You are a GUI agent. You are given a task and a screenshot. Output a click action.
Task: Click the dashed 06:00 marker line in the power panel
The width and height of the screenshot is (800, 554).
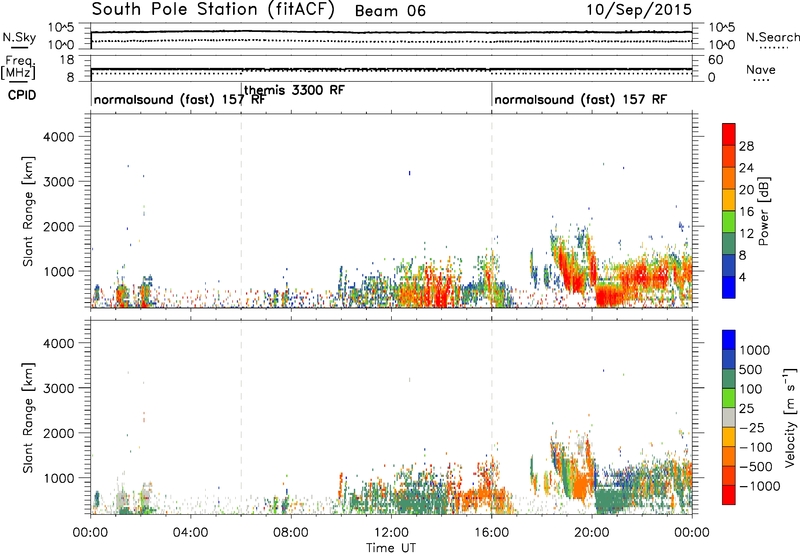point(241,211)
